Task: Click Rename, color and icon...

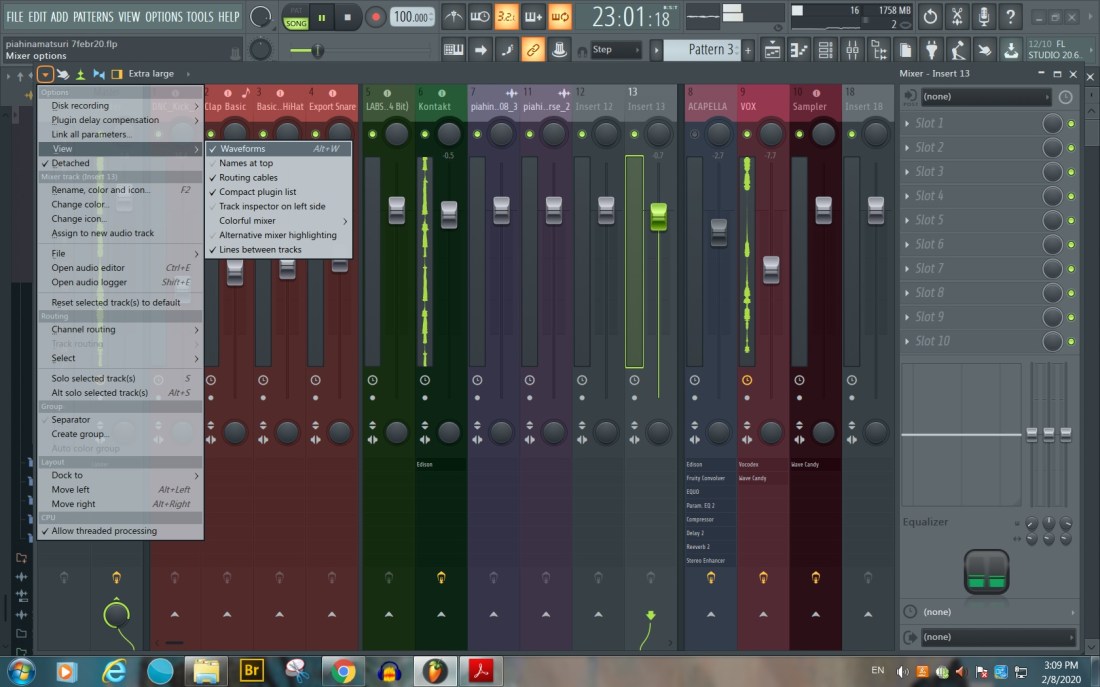Action: coord(101,190)
